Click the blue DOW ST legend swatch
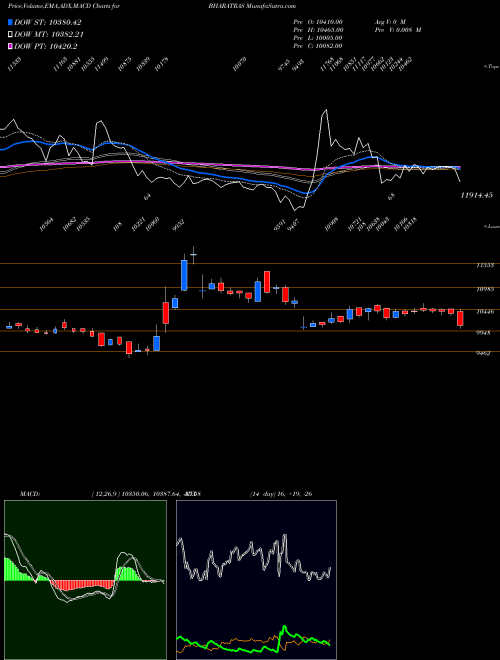The image size is (500, 660). (11, 22)
